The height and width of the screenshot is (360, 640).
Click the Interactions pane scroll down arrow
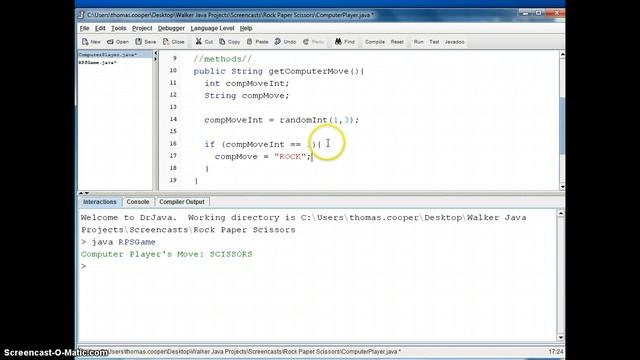560,338
